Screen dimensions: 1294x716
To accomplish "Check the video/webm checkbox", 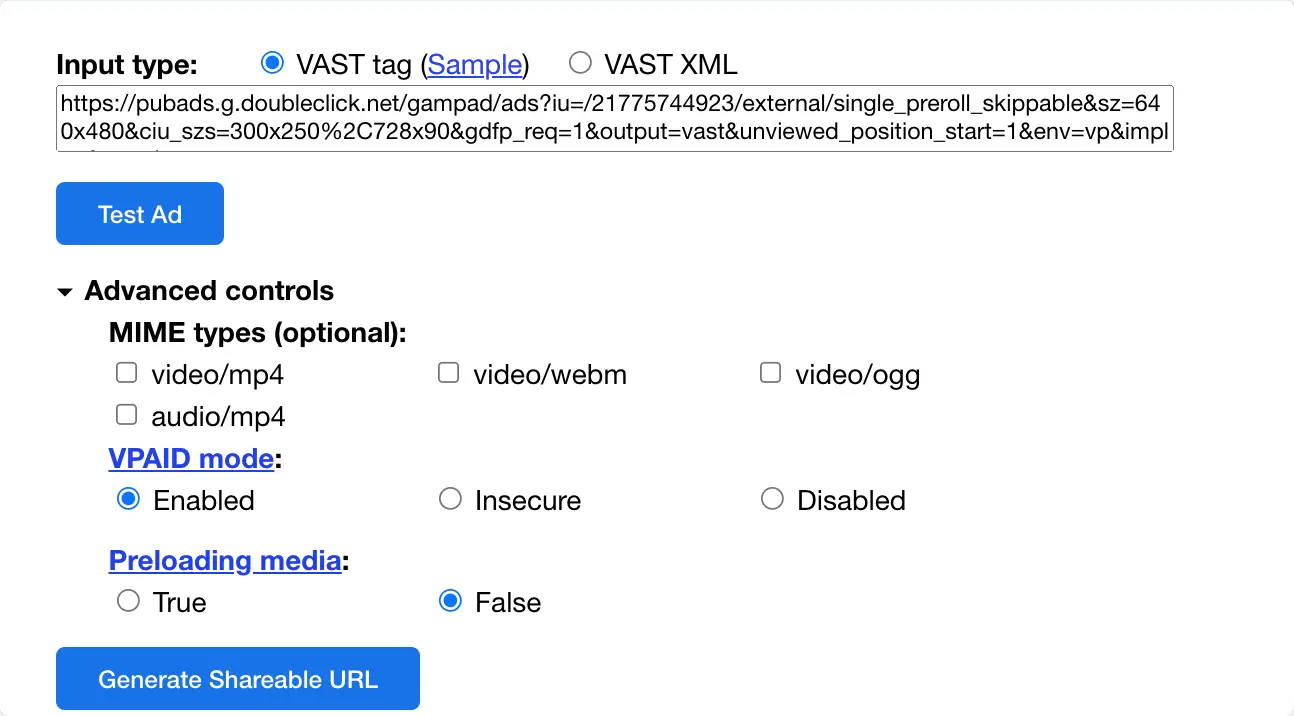I will (448, 372).
